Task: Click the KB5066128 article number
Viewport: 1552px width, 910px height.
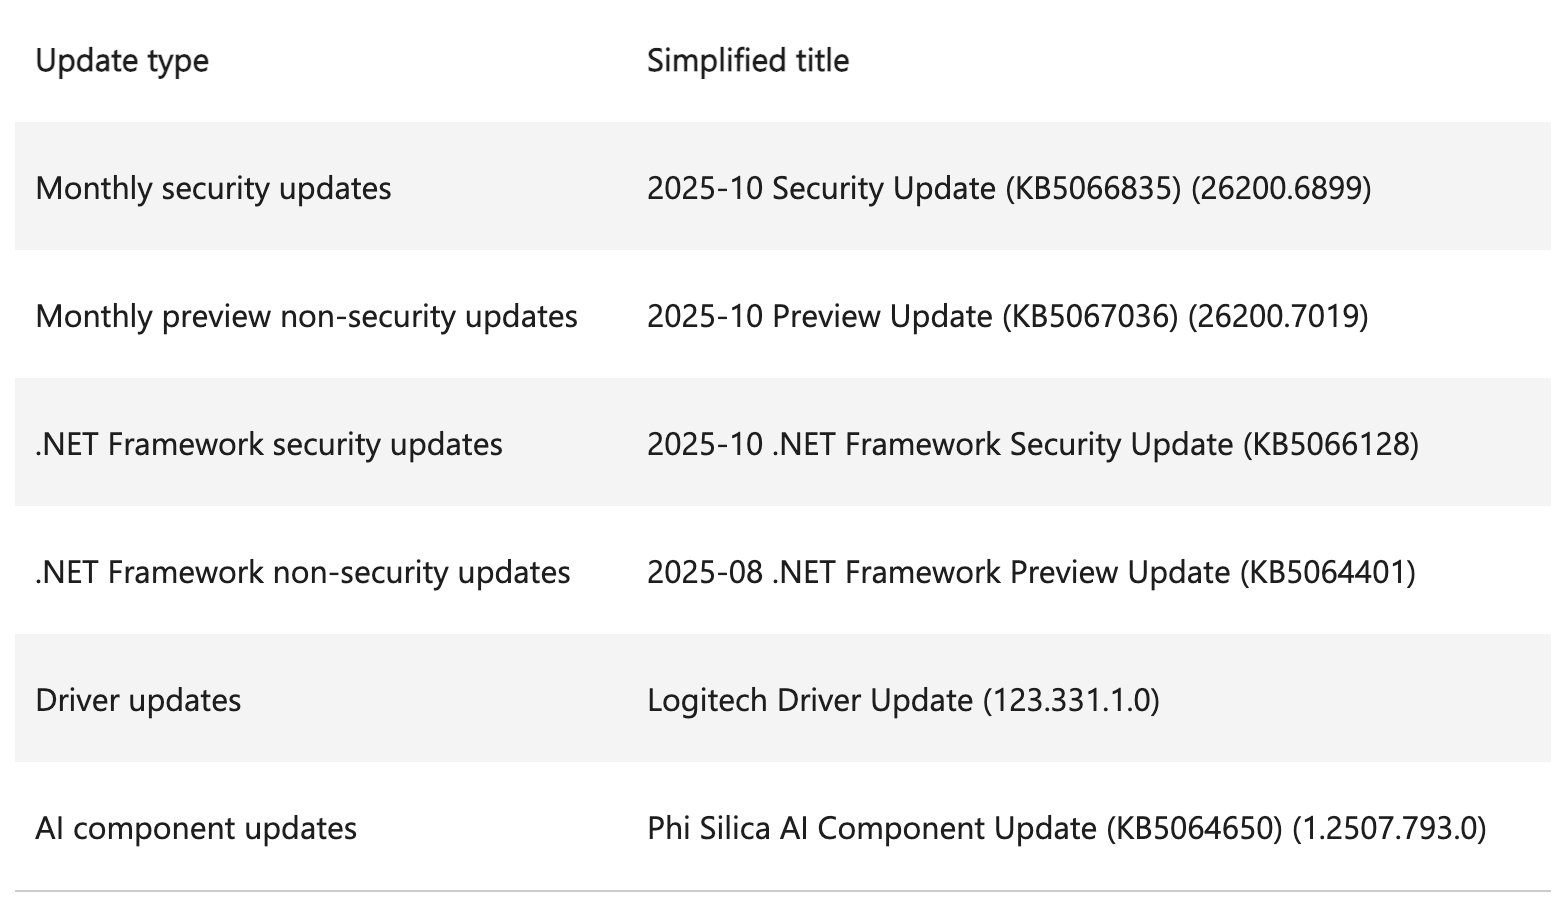Action: 1330,444
